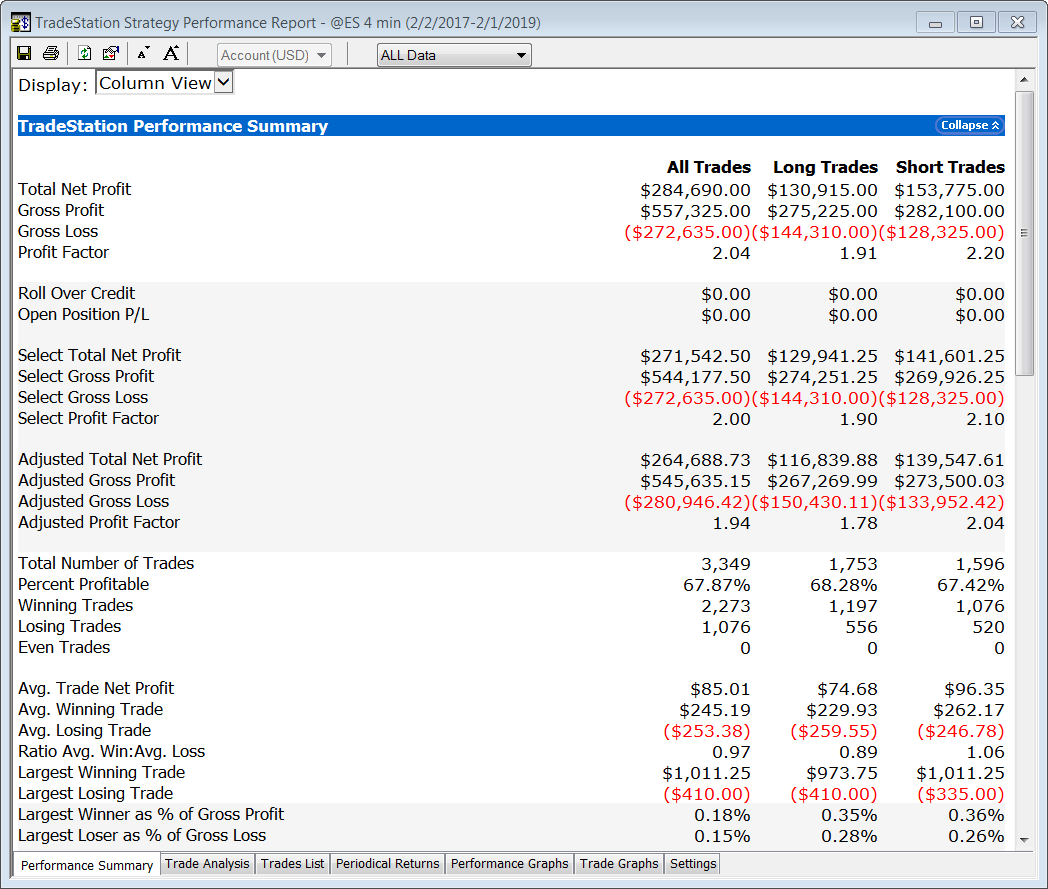Open the Account (USD) dropdown
The image size is (1048, 889).
(x=274, y=55)
